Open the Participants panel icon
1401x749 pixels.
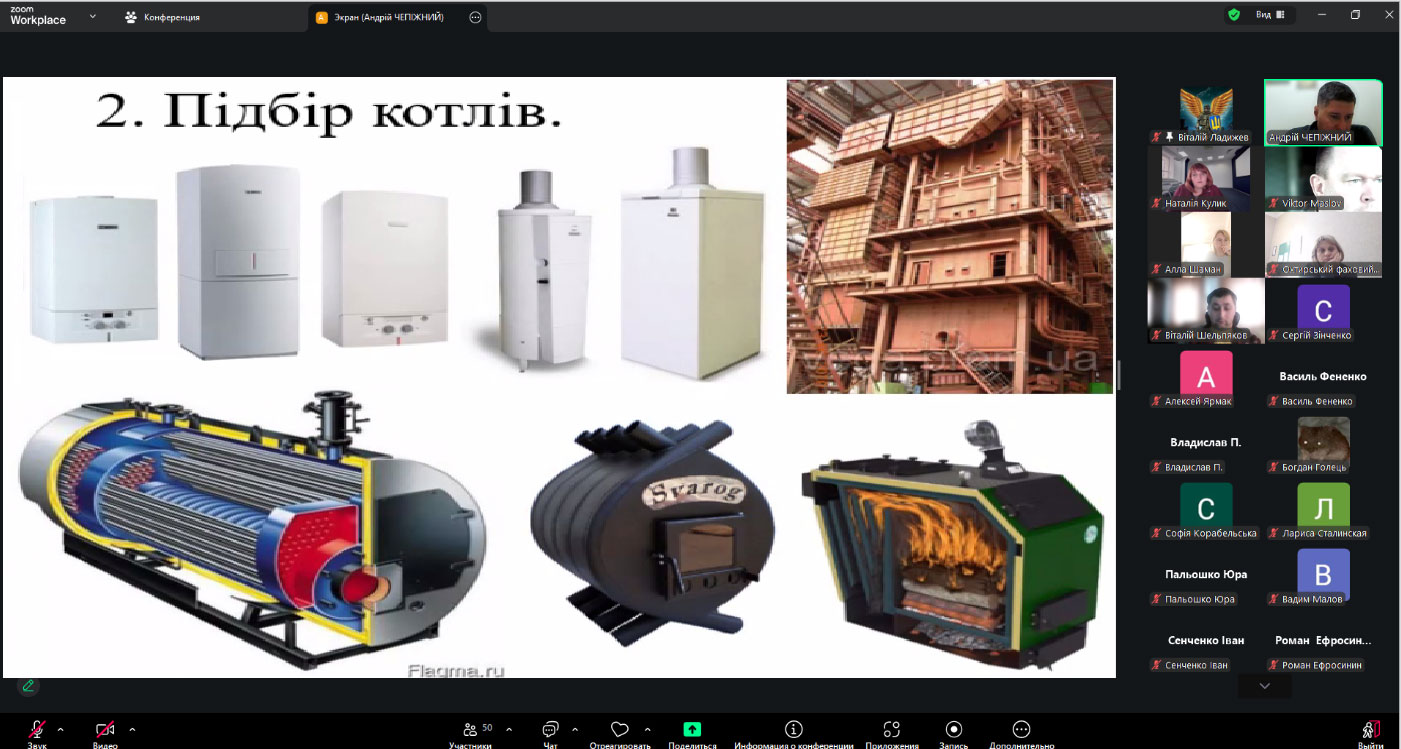pyautogui.click(x=470, y=729)
